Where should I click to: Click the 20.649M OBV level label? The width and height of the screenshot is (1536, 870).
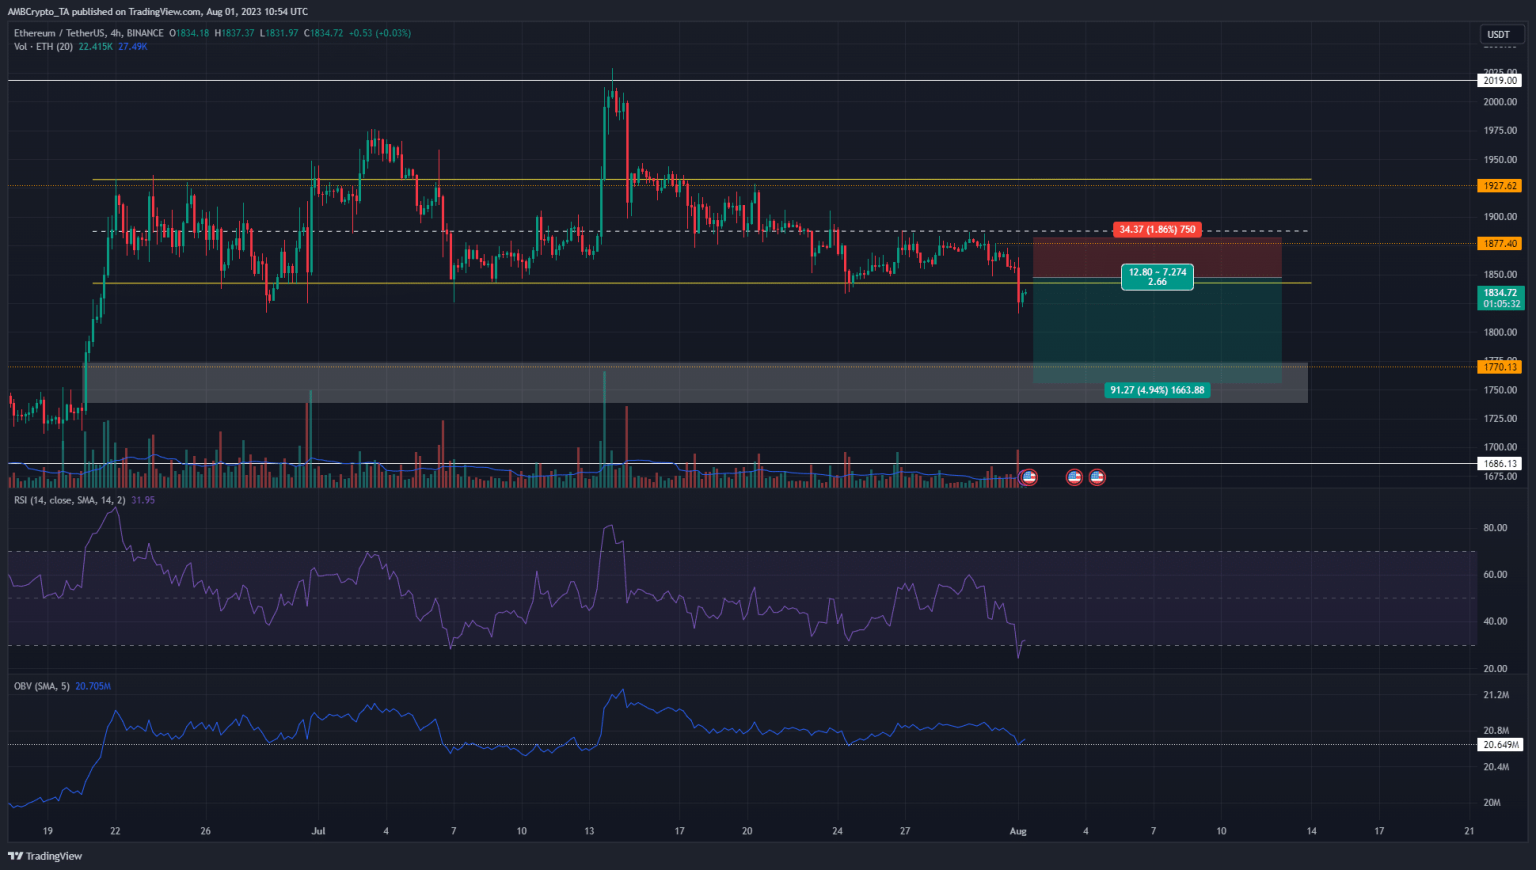point(1501,744)
